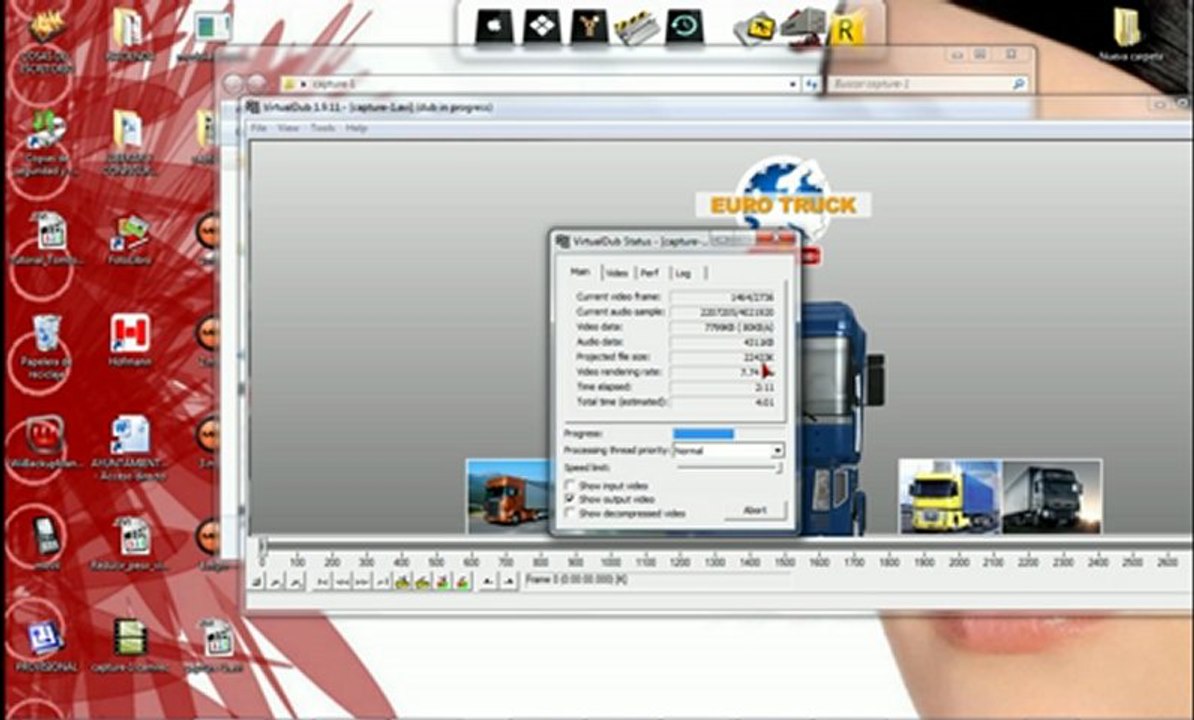Screen dimensions: 1194x720
Task: Open the File menu in VirtualDub
Action: click(x=259, y=128)
